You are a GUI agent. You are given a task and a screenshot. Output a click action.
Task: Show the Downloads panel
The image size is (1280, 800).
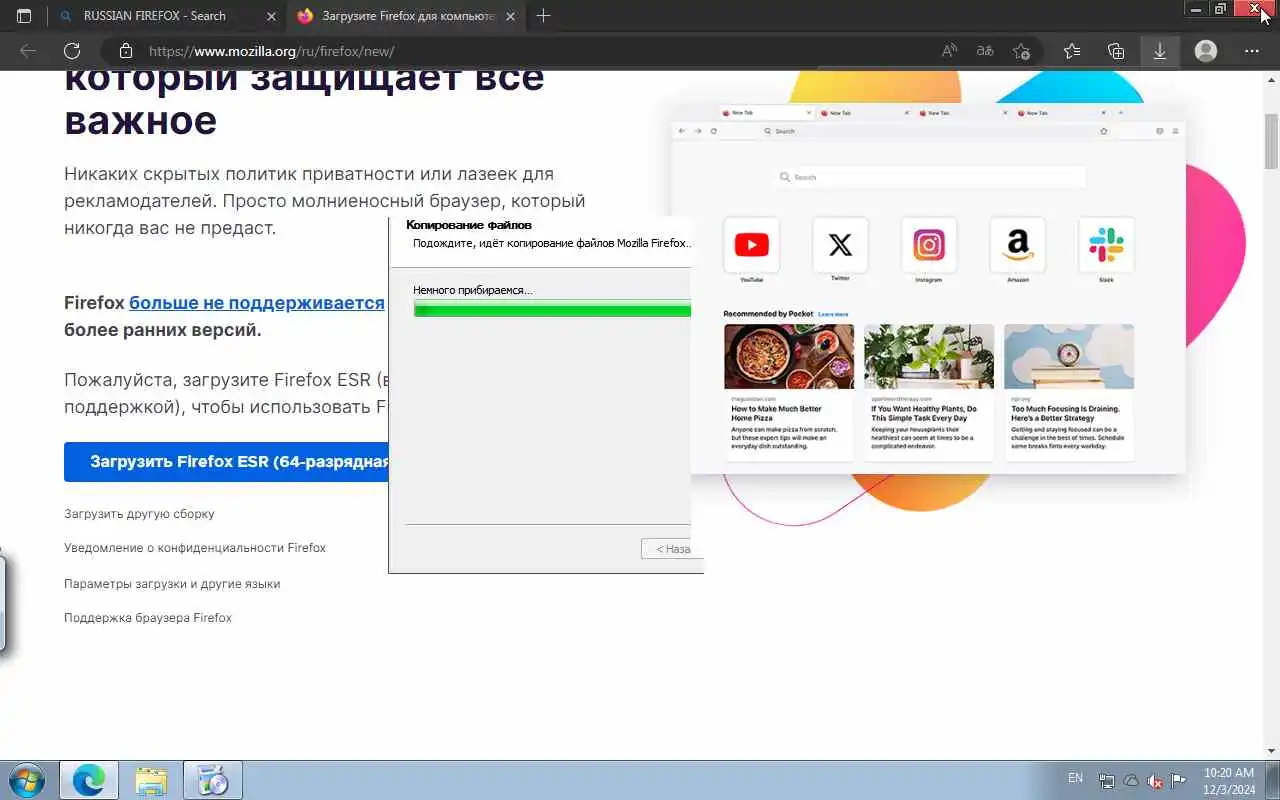[x=1160, y=51]
